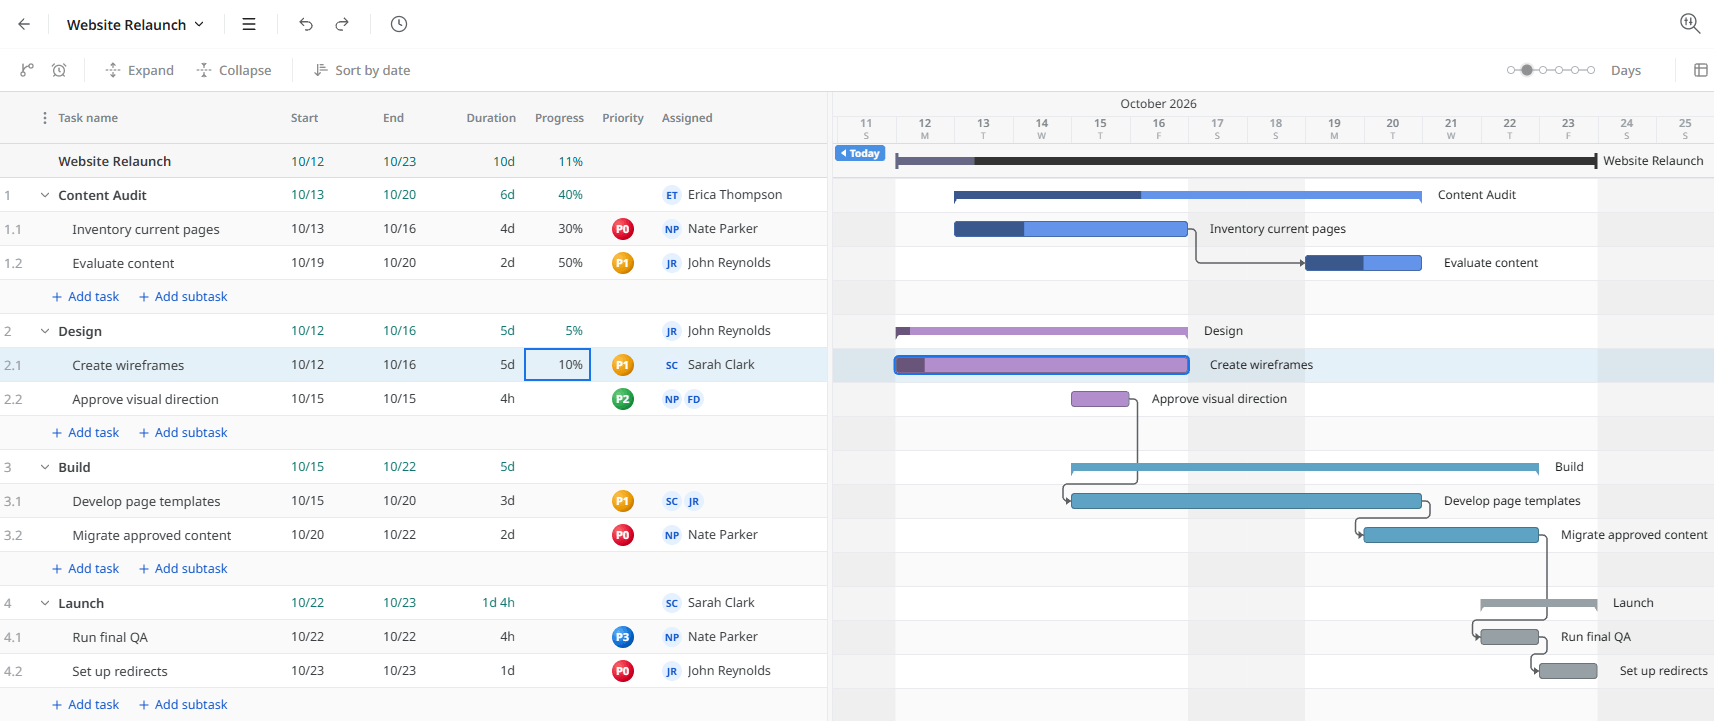Image resolution: width=1714 pixels, height=721 pixels.
Task: Click Add subtask below Set up redirects
Action: click(x=183, y=705)
